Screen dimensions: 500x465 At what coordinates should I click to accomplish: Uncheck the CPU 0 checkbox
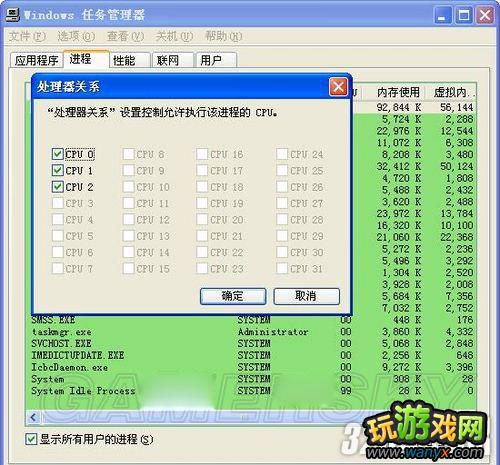(57, 154)
